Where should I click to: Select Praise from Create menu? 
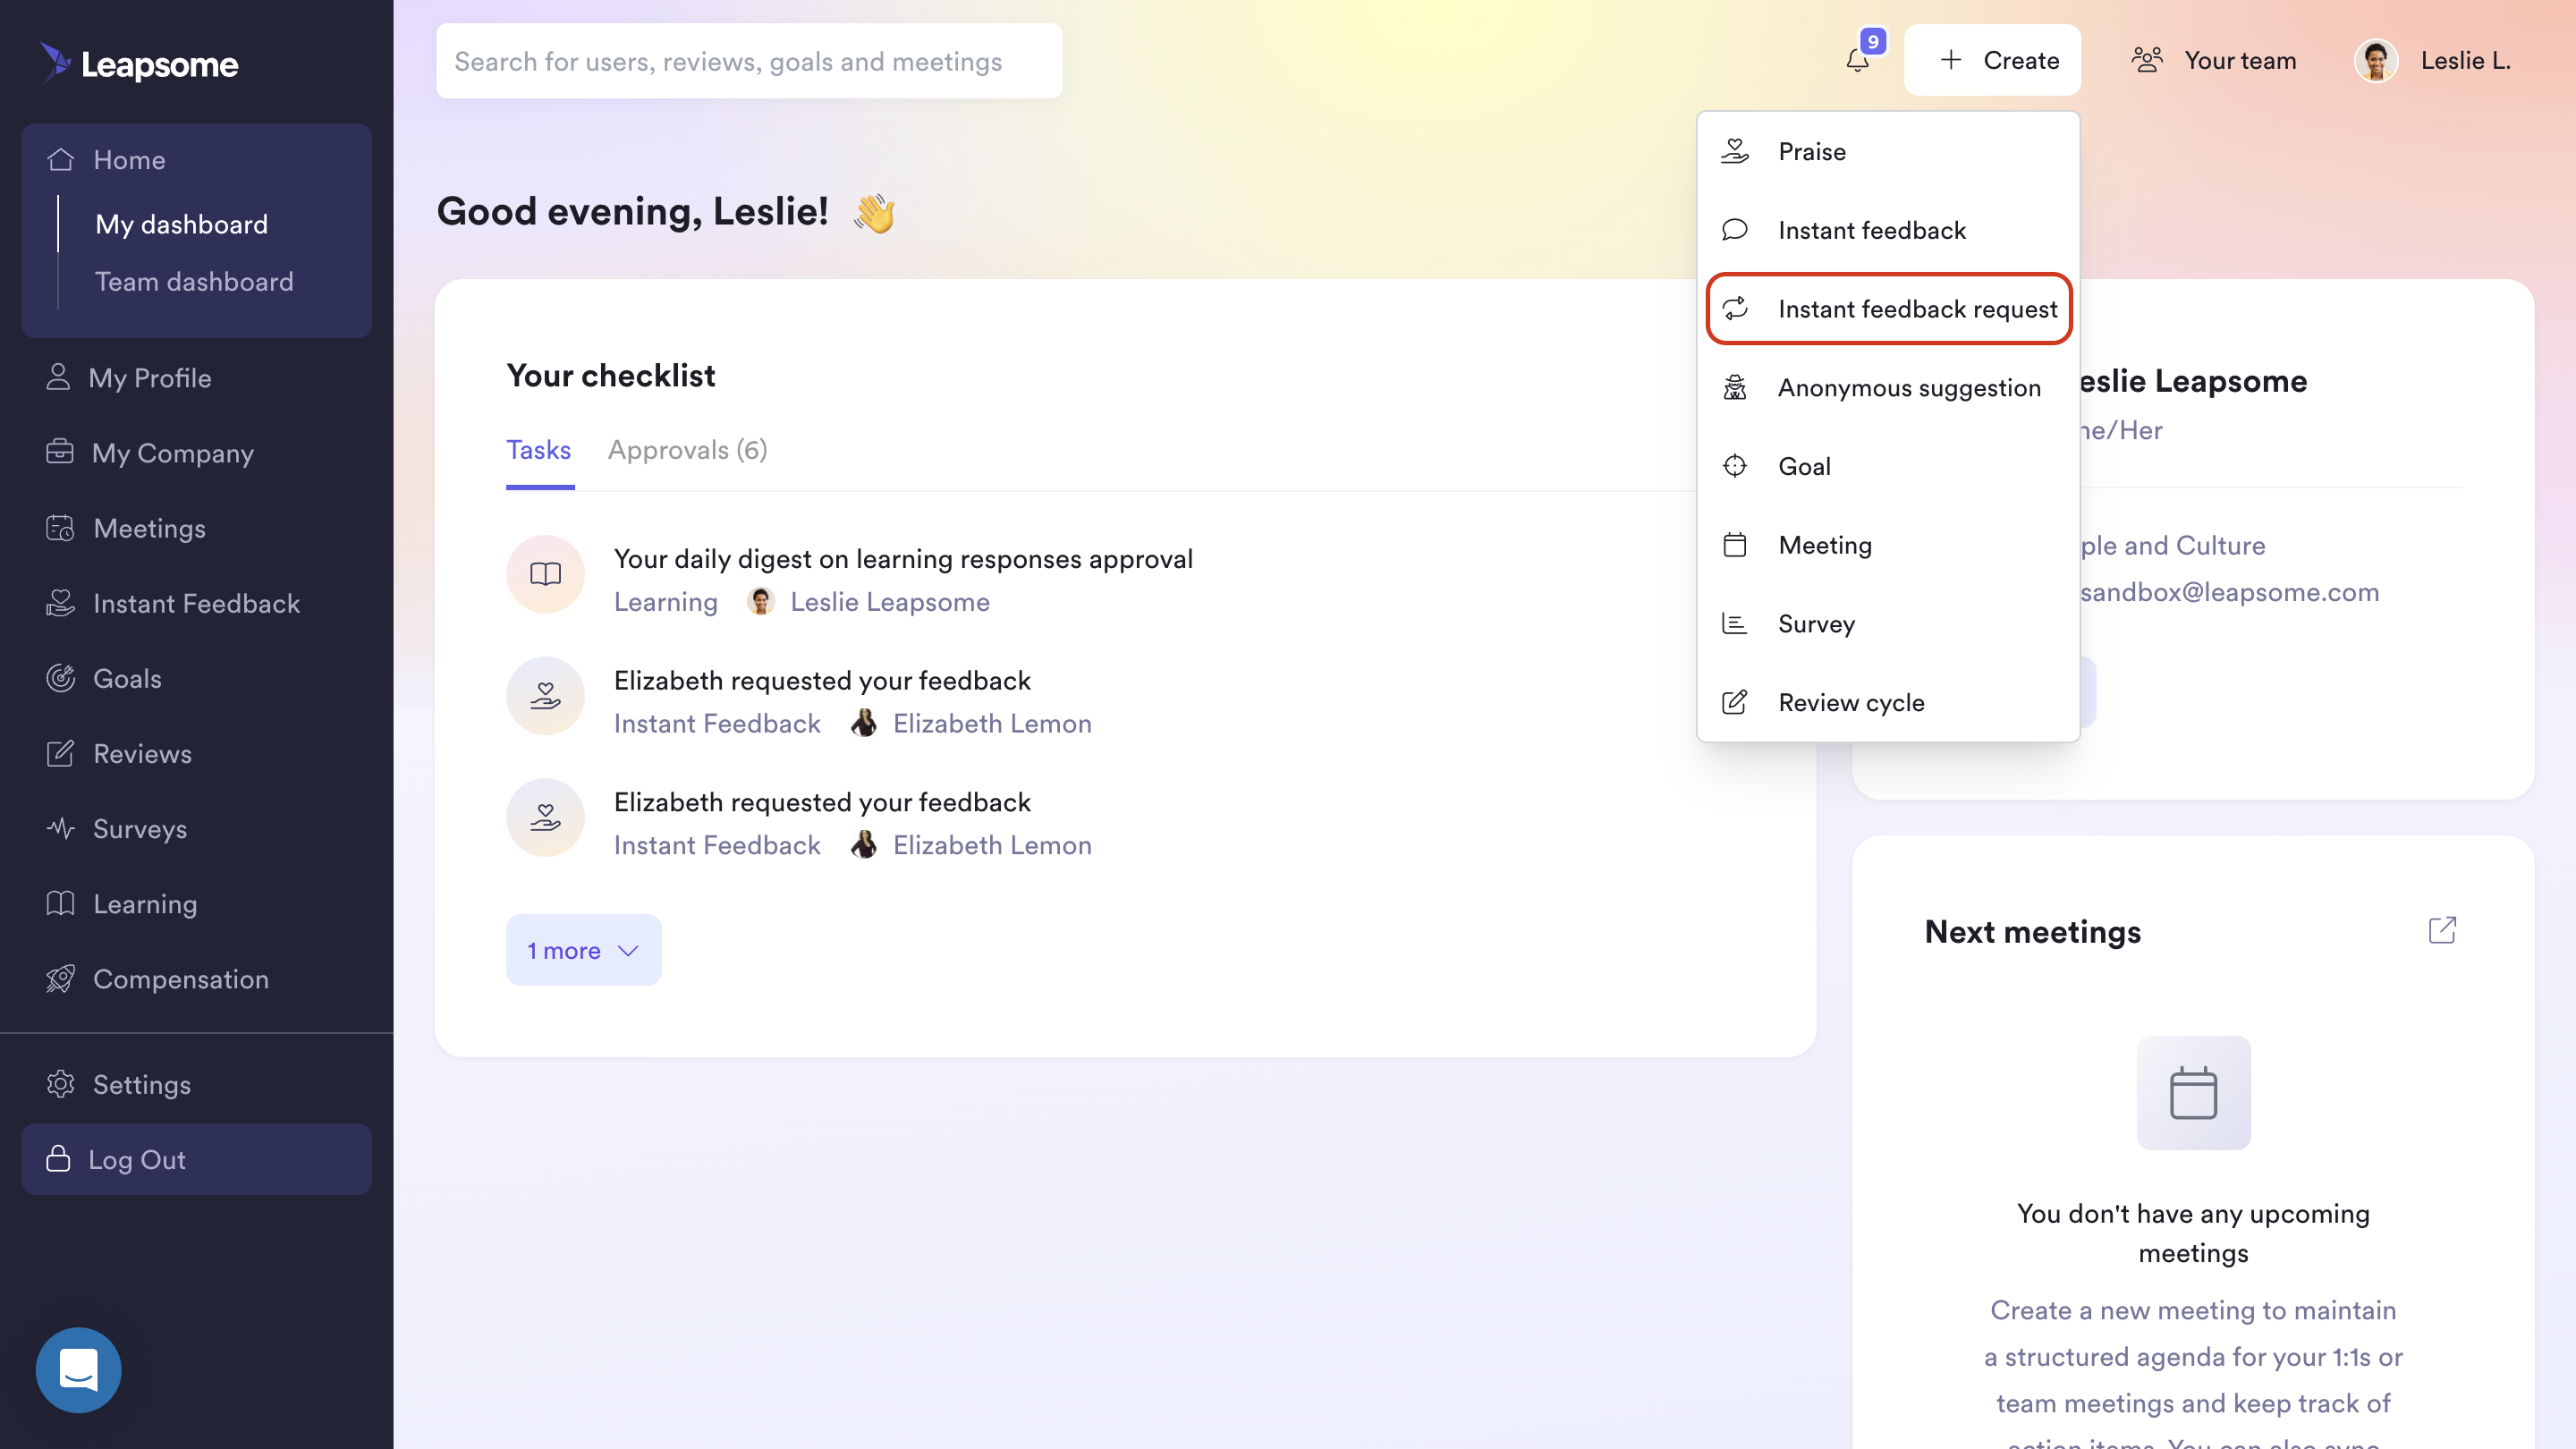[1888, 152]
